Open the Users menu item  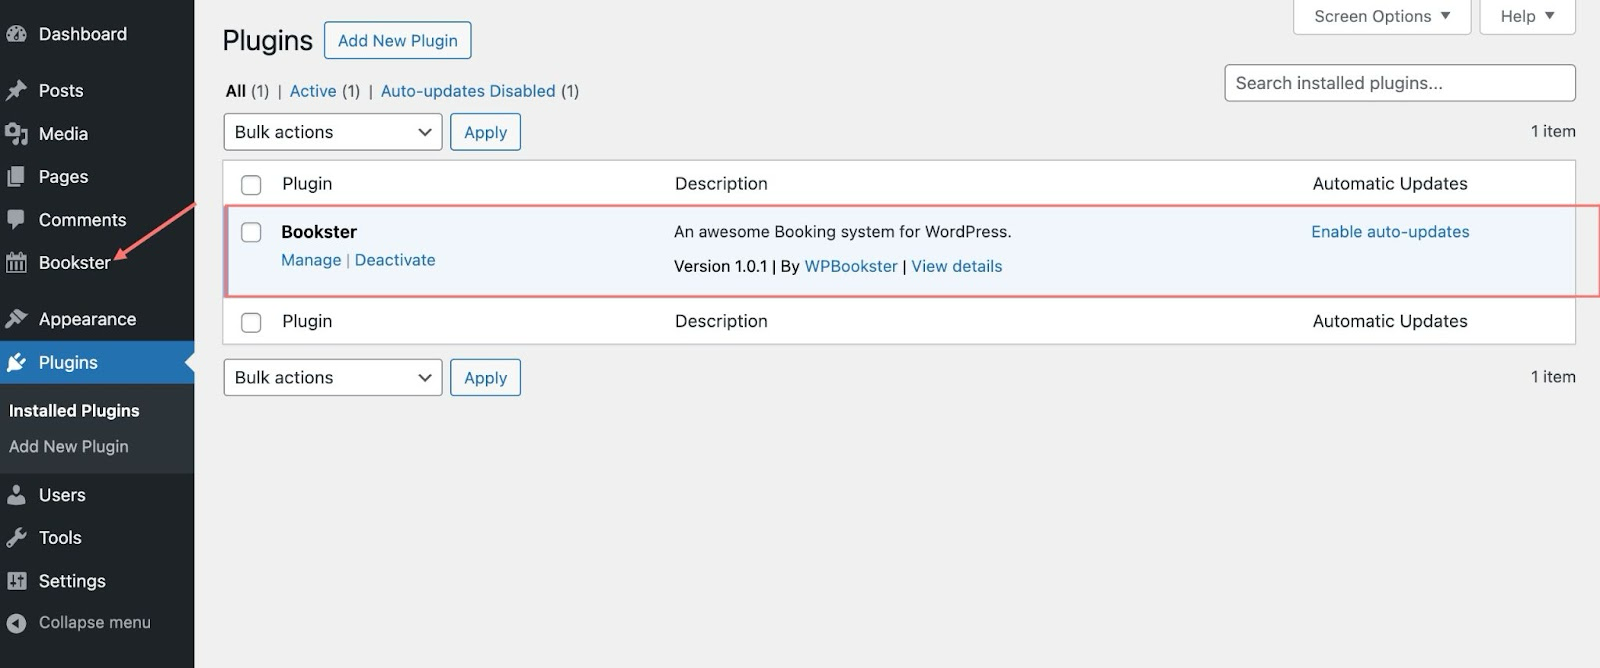pos(62,495)
